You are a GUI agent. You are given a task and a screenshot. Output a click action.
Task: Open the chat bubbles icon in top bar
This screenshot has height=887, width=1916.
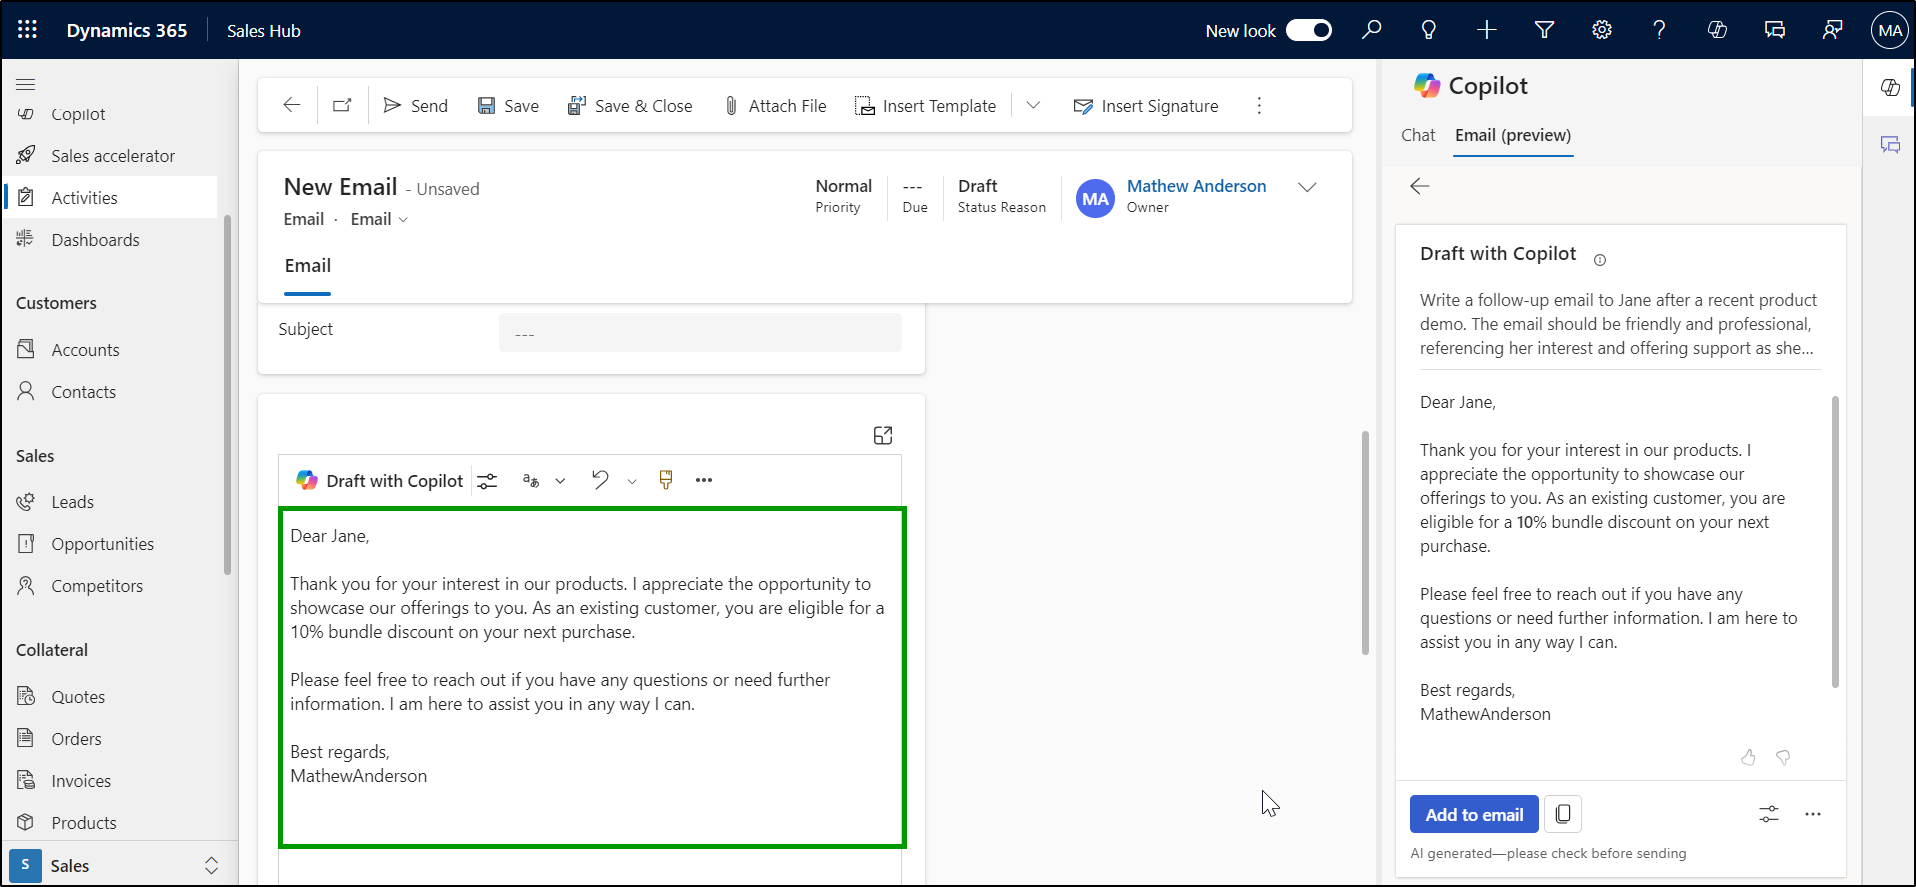[x=1775, y=30]
